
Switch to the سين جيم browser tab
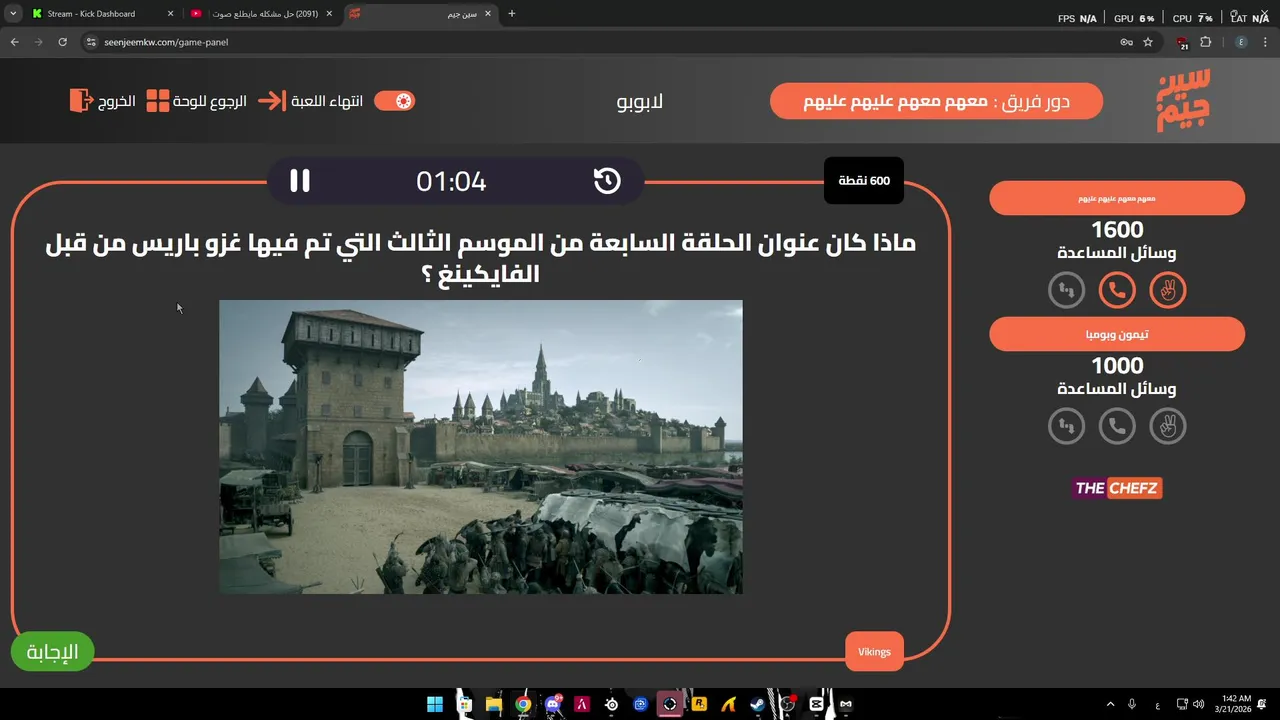tap(421, 14)
